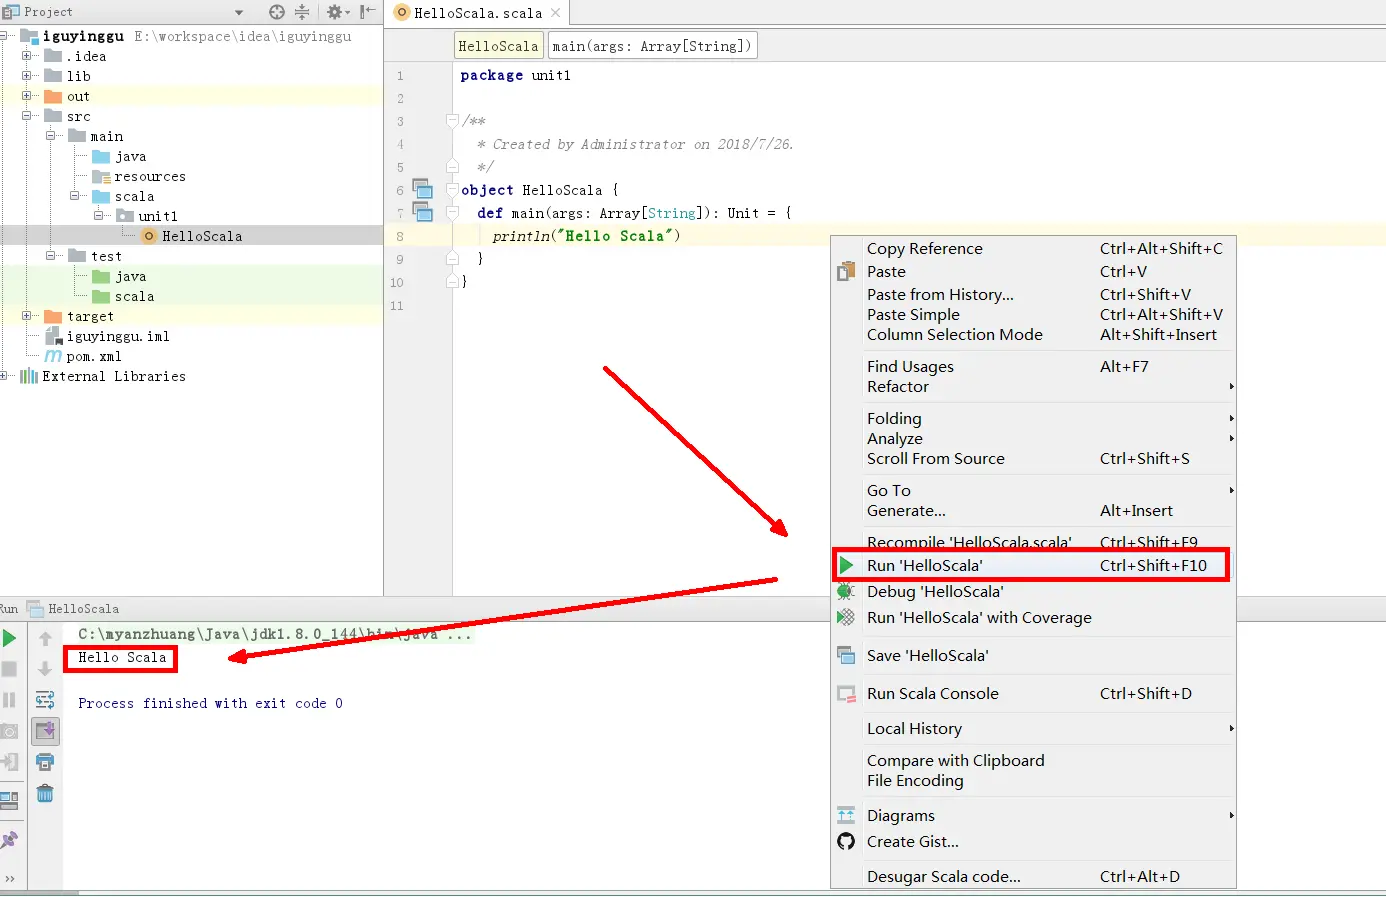This screenshot has height=897, width=1386.
Task: Select Run 'HelloScala' in context menu
Action: tap(1033, 565)
